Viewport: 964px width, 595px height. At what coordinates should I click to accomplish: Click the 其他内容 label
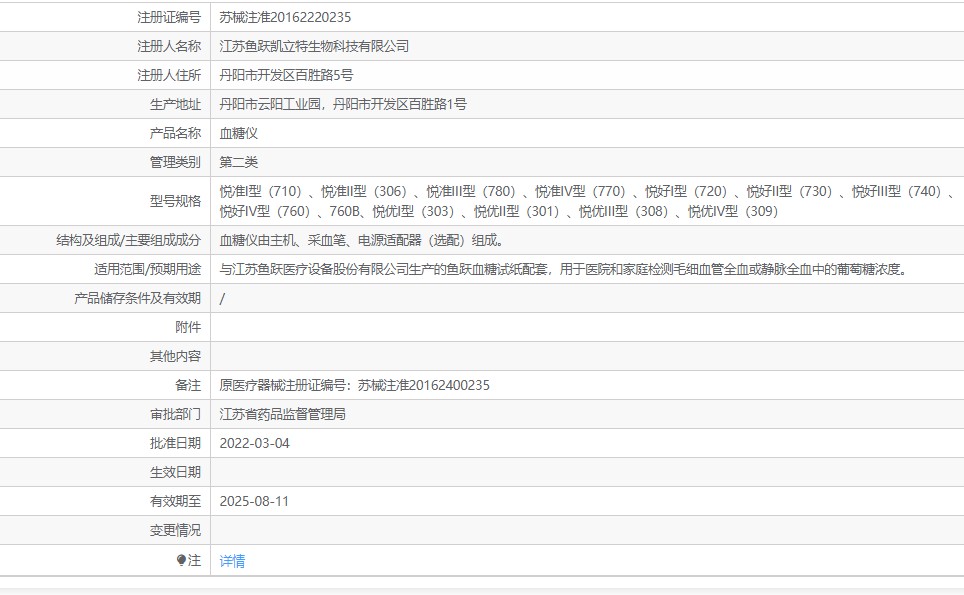[x=175, y=356]
